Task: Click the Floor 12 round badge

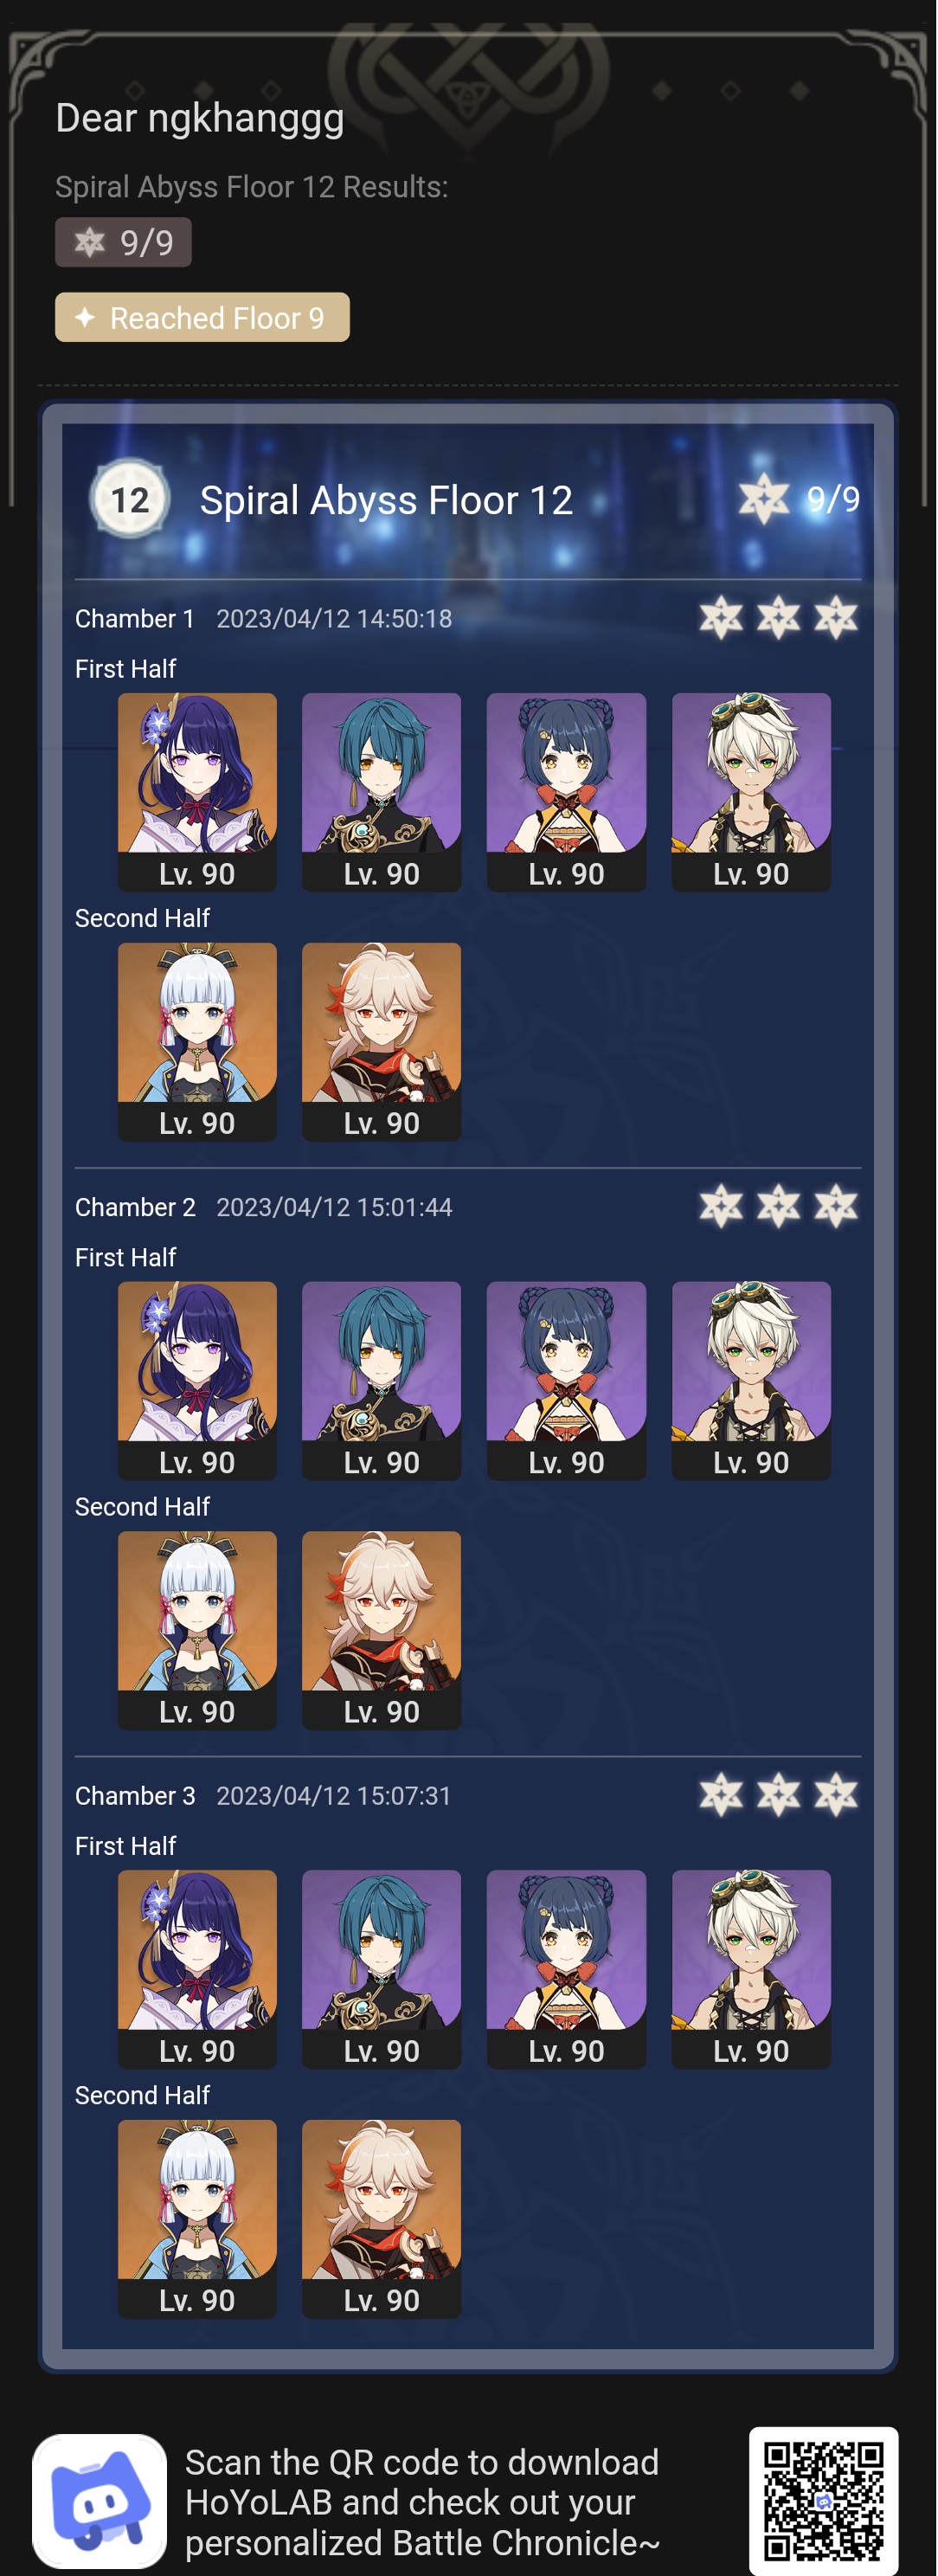Action: (x=130, y=499)
